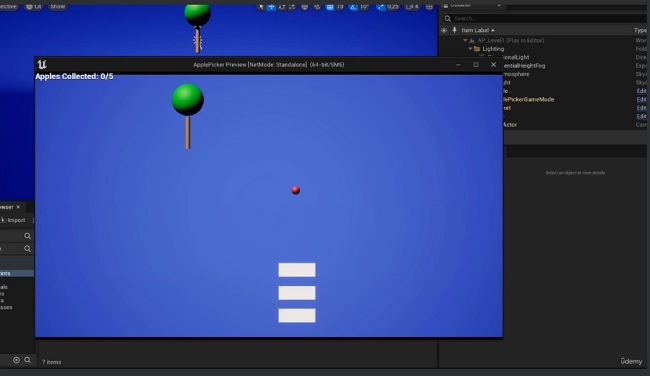The width and height of the screenshot is (650, 376).
Task: Click the red apple in game preview
Action: tap(296, 190)
